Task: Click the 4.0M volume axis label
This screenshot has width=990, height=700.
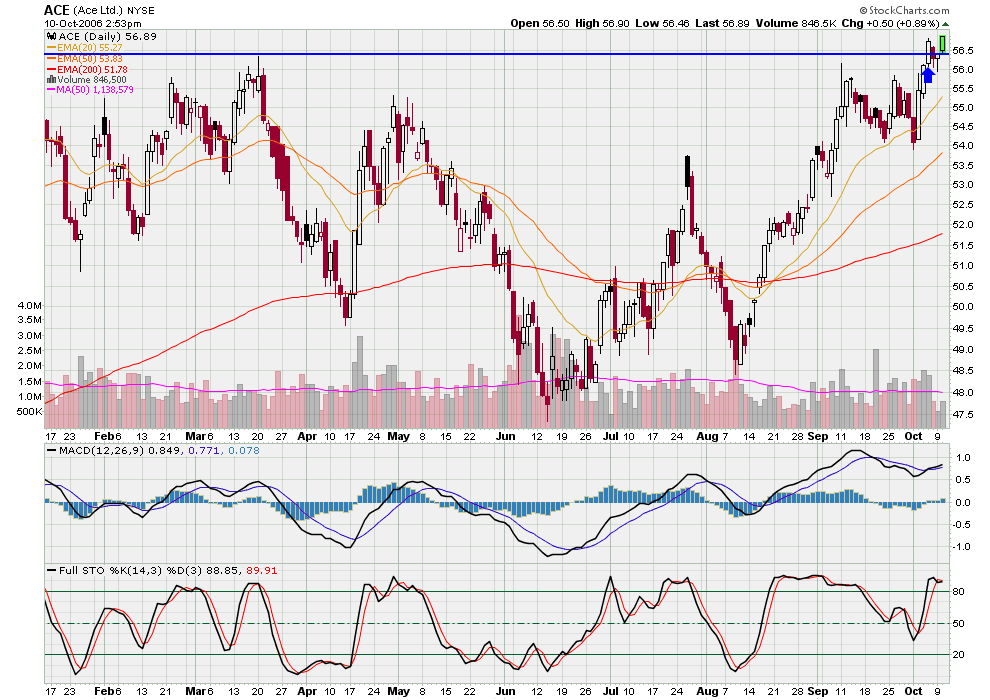Action: point(30,306)
